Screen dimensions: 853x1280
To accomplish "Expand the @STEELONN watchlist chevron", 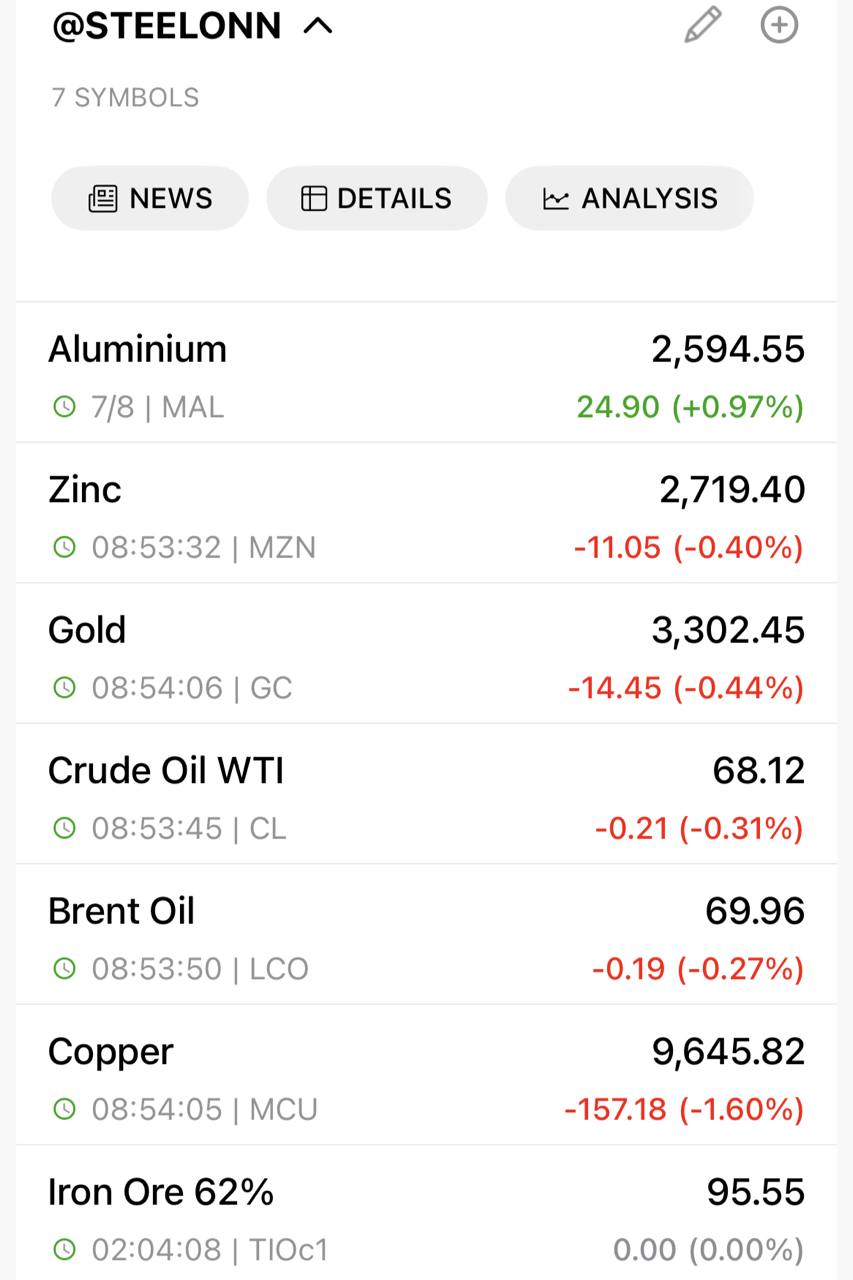I will (x=317, y=27).
